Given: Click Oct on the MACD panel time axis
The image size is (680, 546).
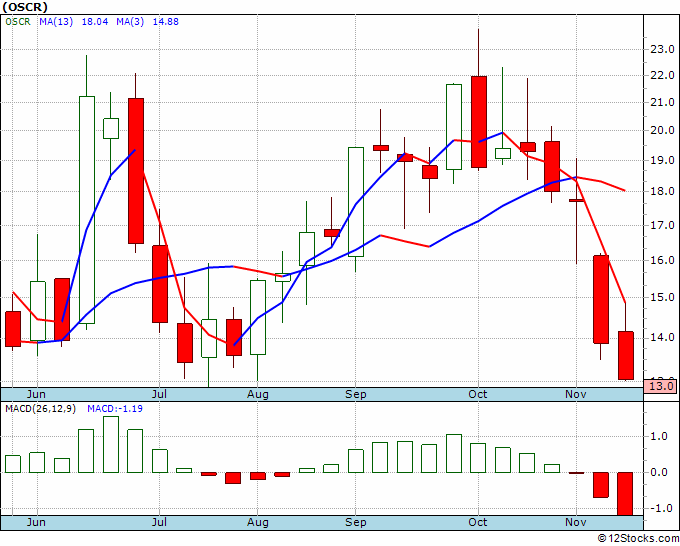Looking at the screenshot, I should [x=478, y=522].
